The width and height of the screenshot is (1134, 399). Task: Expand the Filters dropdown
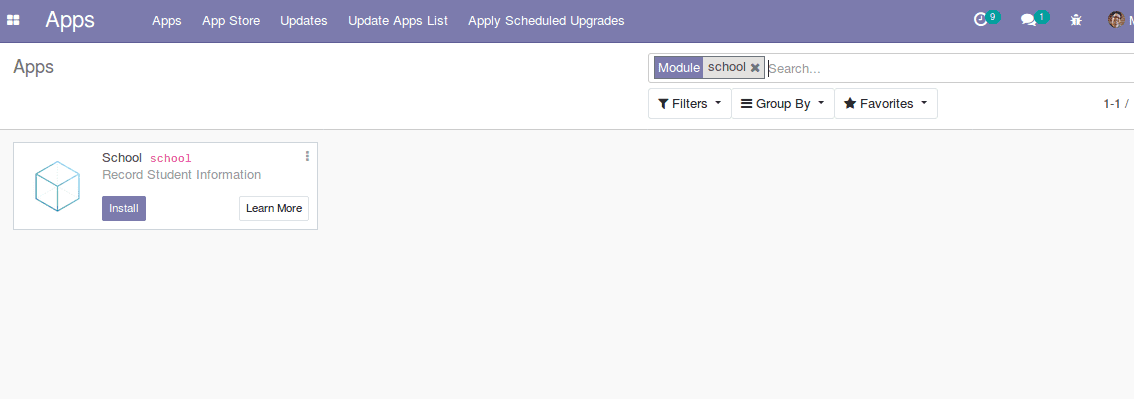coord(690,103)
